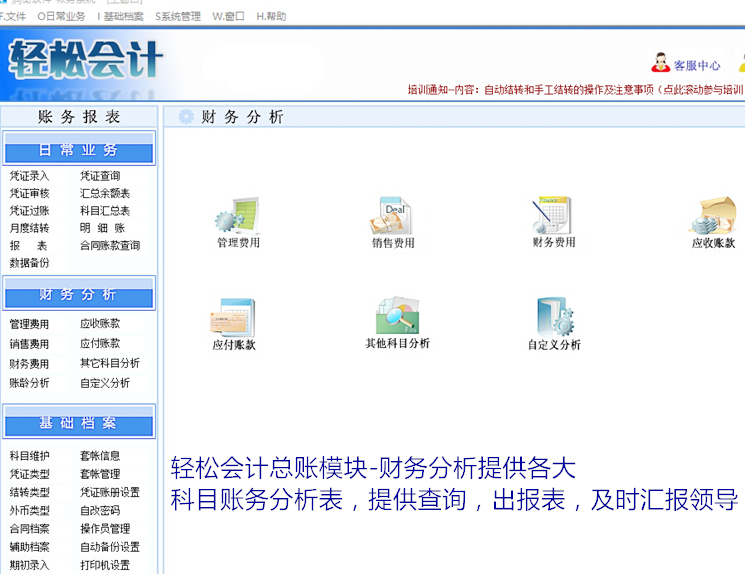Click the 客服中心 support agent icon
The width and height of the screenshot is (745, 574).
[x=660, y=63]
